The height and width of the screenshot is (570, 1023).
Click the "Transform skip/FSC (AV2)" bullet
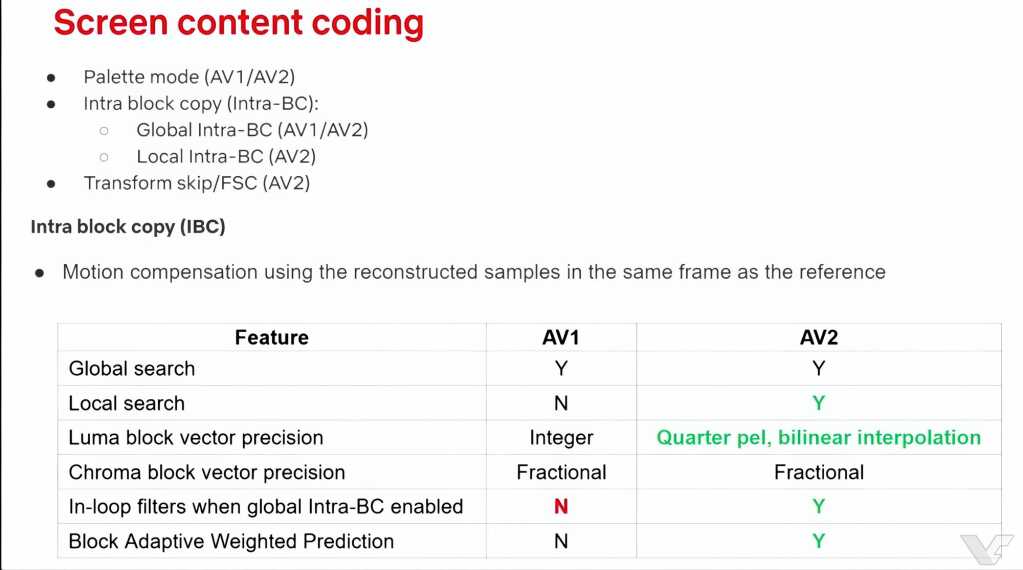tap(196, 183)
